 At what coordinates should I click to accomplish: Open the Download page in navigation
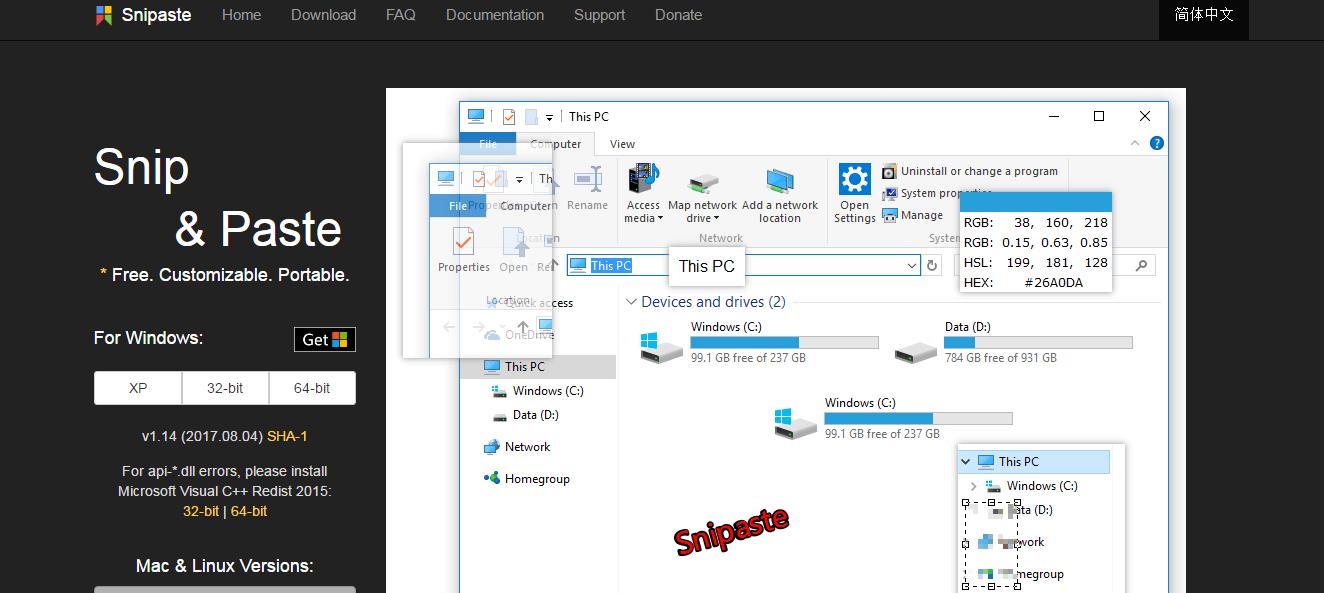click(x=323, y=15)
